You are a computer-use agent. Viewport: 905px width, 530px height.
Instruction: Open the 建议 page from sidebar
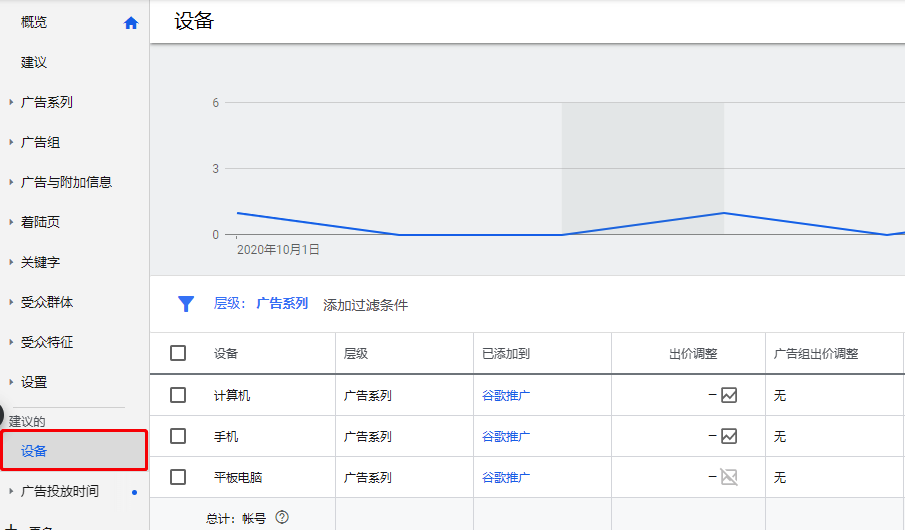(x=34, y=62)
